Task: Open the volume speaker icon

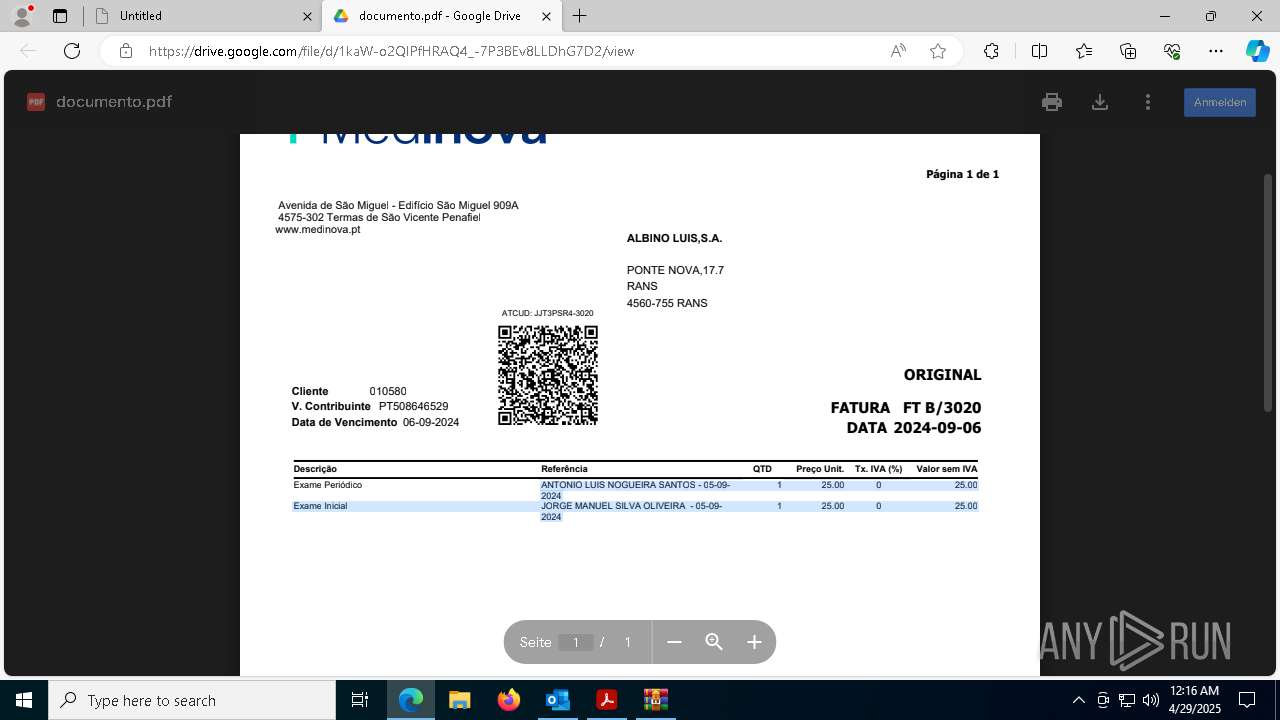Action: pyautogui.click(x=1150, y=700)
